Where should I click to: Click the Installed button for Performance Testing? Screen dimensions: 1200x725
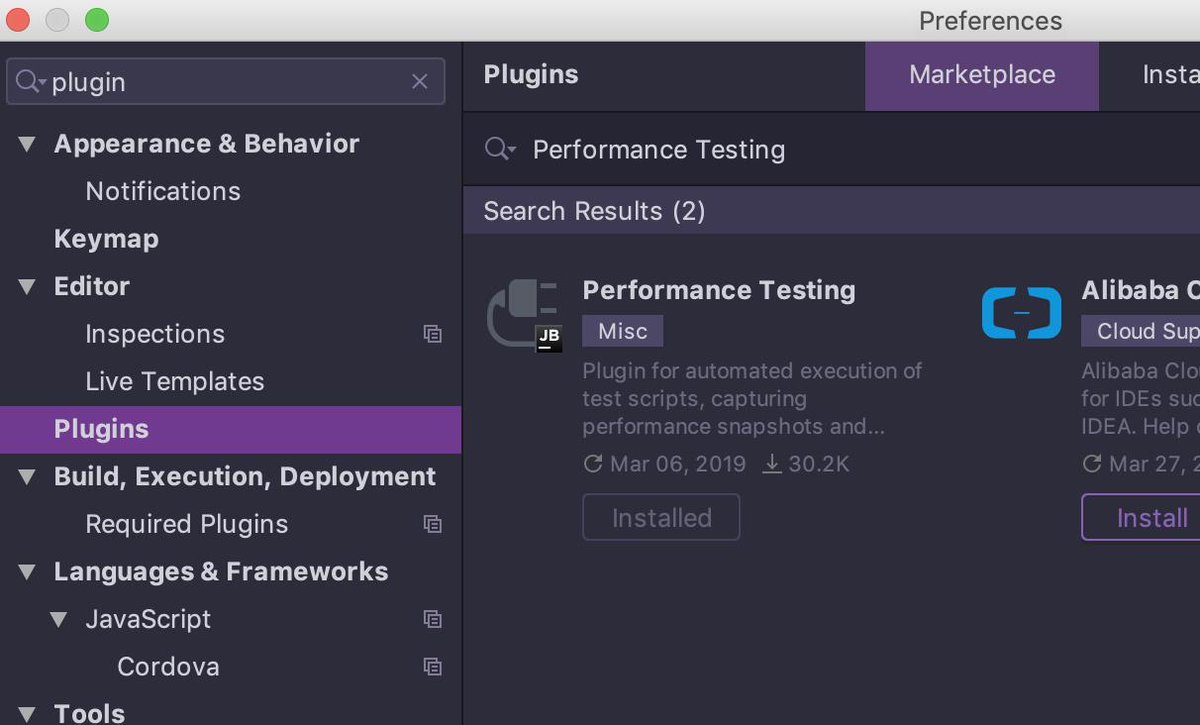click(x=661, y=518)
